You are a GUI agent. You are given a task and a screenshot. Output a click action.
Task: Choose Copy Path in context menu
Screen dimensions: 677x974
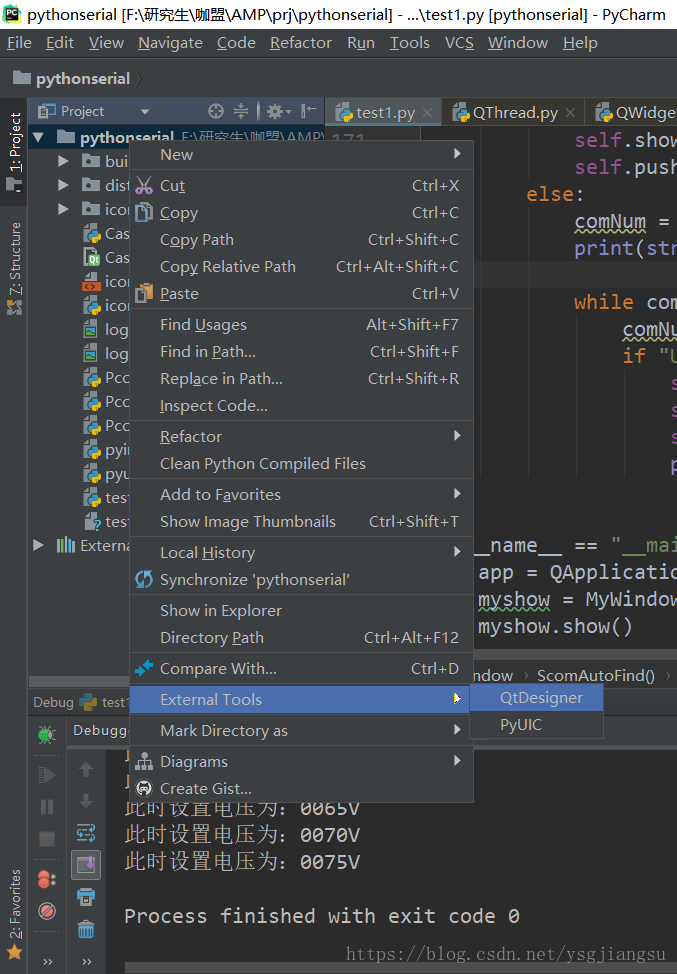[x=301, y=239]
